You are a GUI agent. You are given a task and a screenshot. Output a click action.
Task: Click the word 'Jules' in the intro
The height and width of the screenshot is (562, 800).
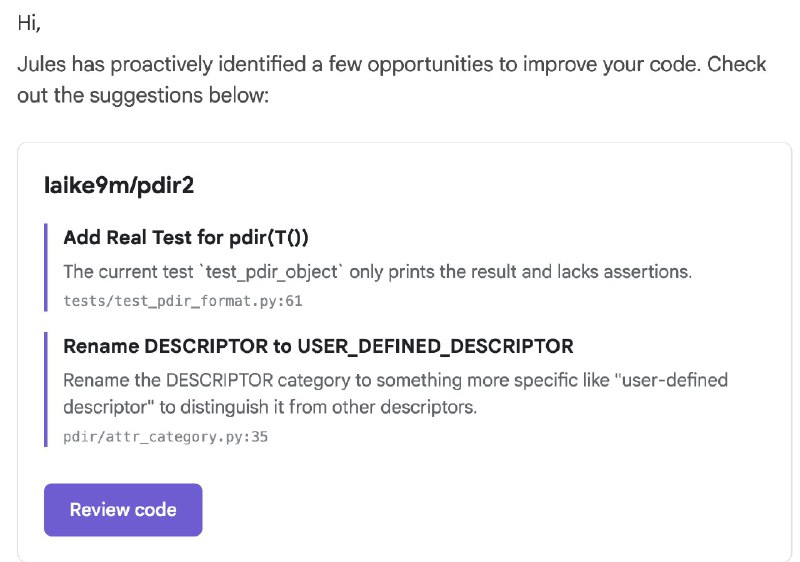(x=42, y=64)
